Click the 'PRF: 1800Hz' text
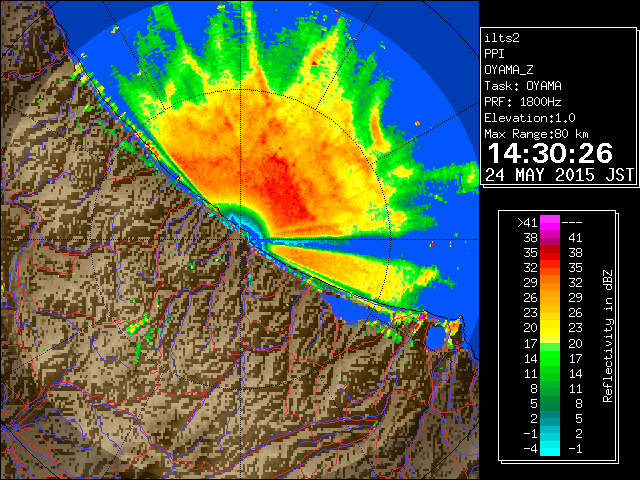Image resolution: width=640 pixels, height=480 pixels. (x=523, y=102)
